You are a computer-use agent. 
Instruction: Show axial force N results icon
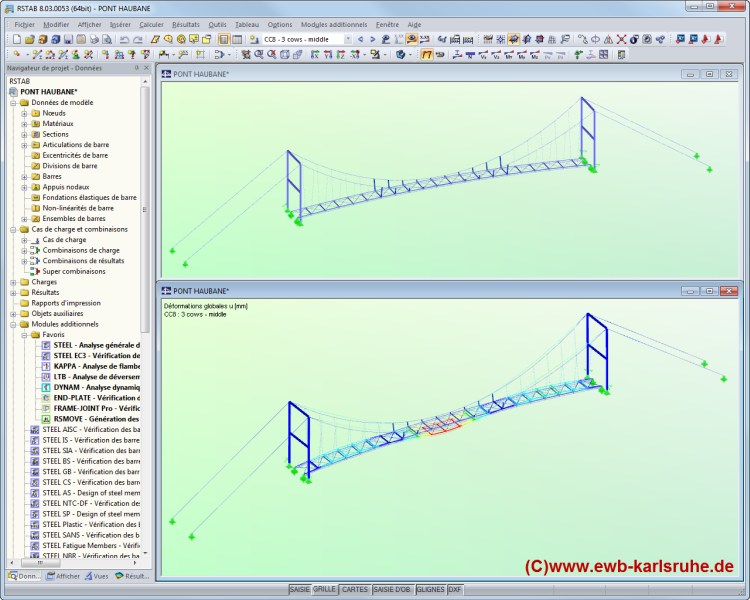click(x=470, y=55)
